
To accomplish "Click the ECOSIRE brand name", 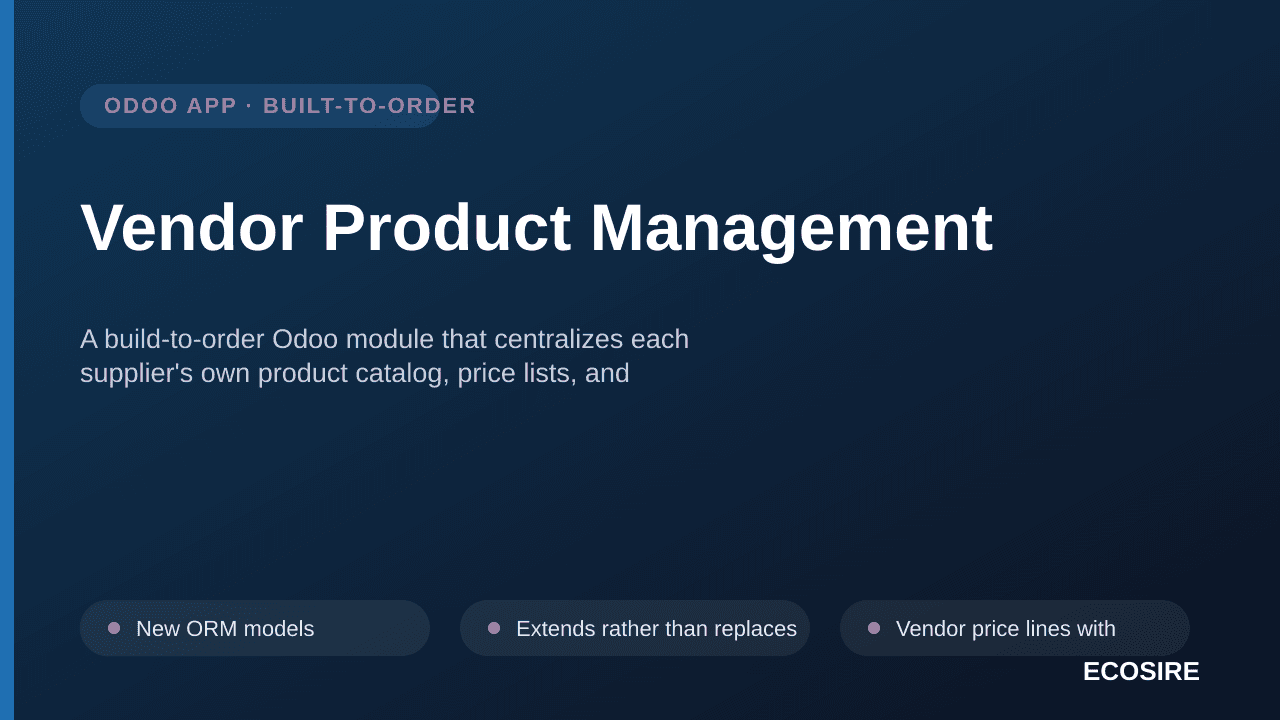I will coord(1141,672).
